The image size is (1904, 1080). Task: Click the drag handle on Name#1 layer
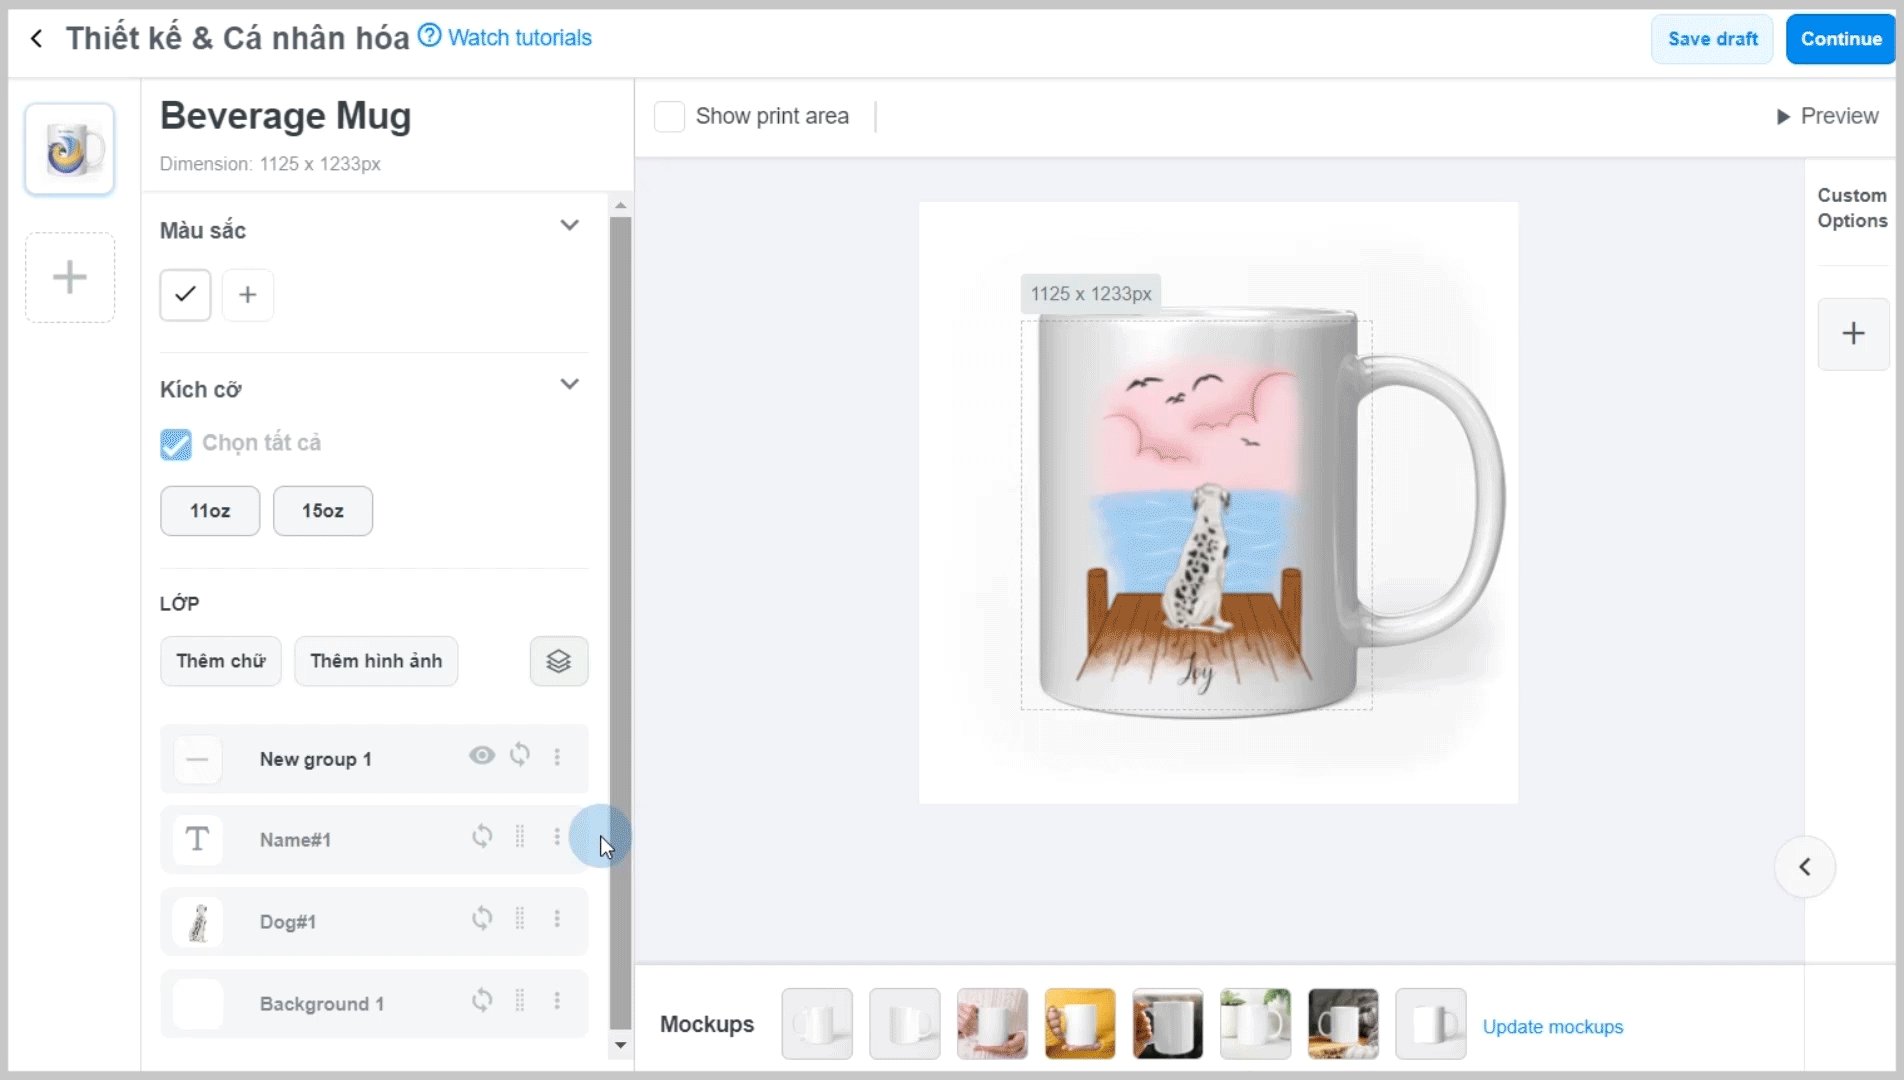(x=520, y=836)
